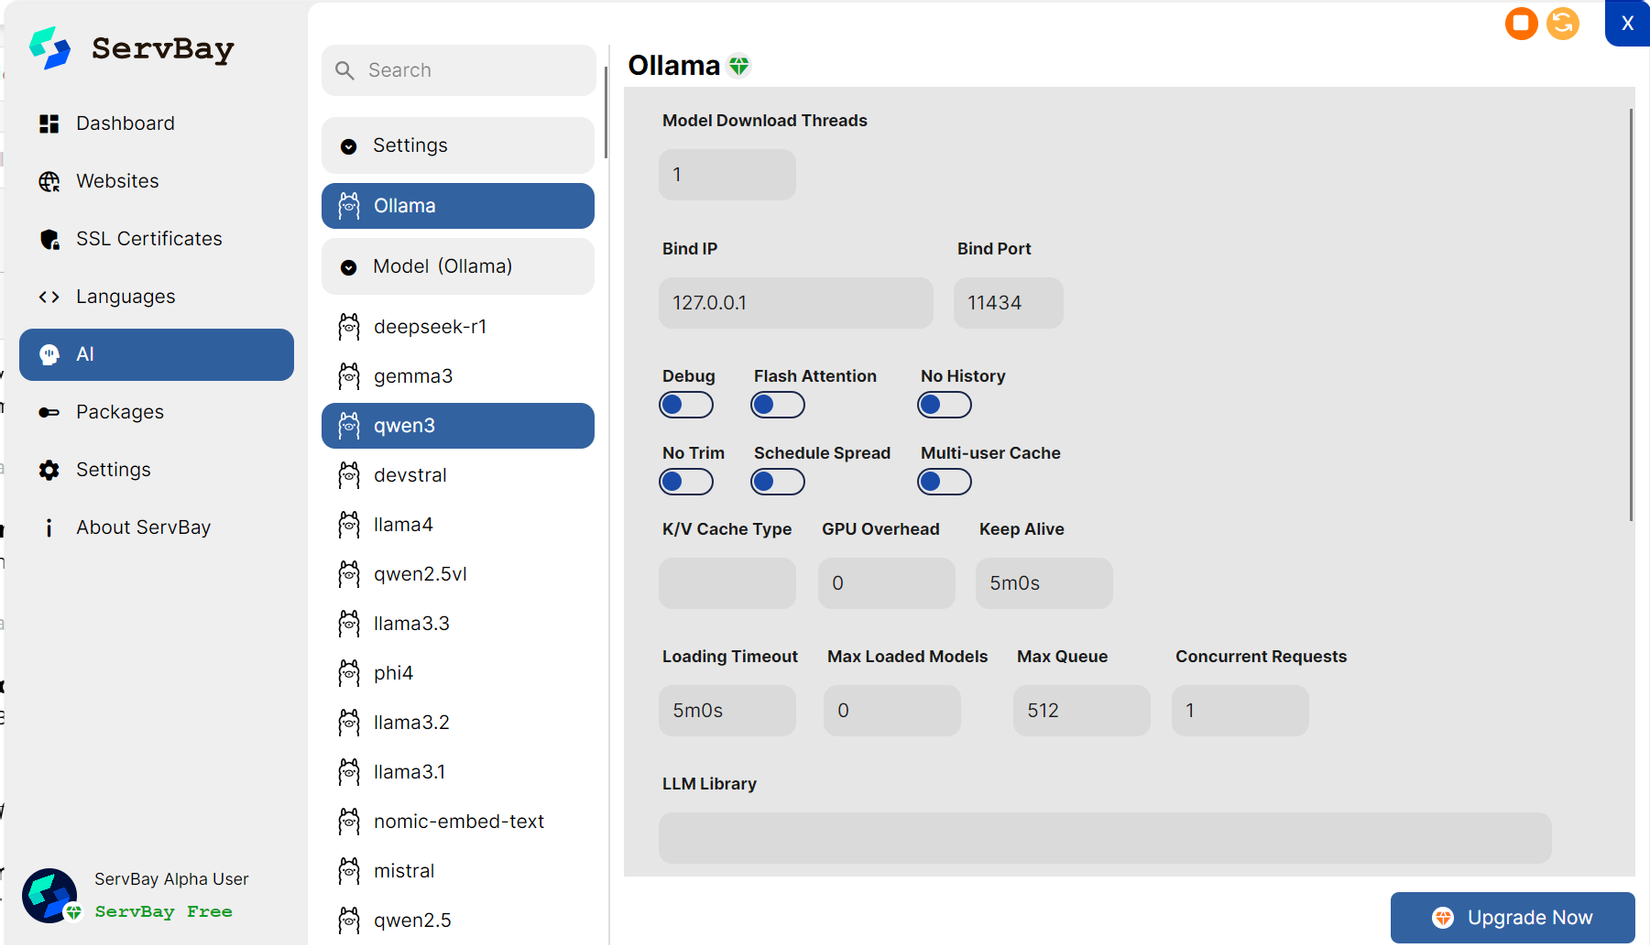Screen dimensions: 1650x945
Task: Go to the Websites section
Action: (157, 181)
